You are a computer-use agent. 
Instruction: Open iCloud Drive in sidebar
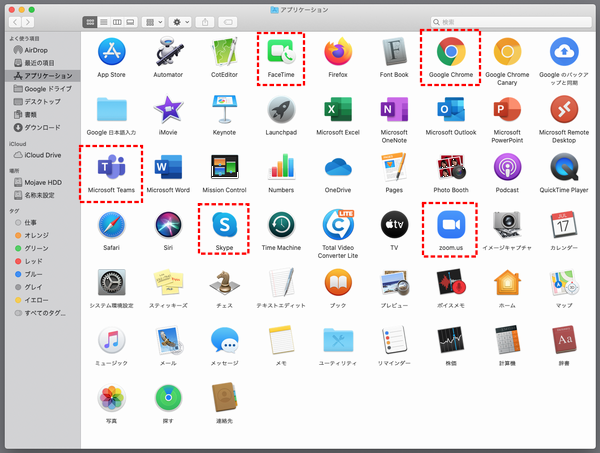click(42, 155)
